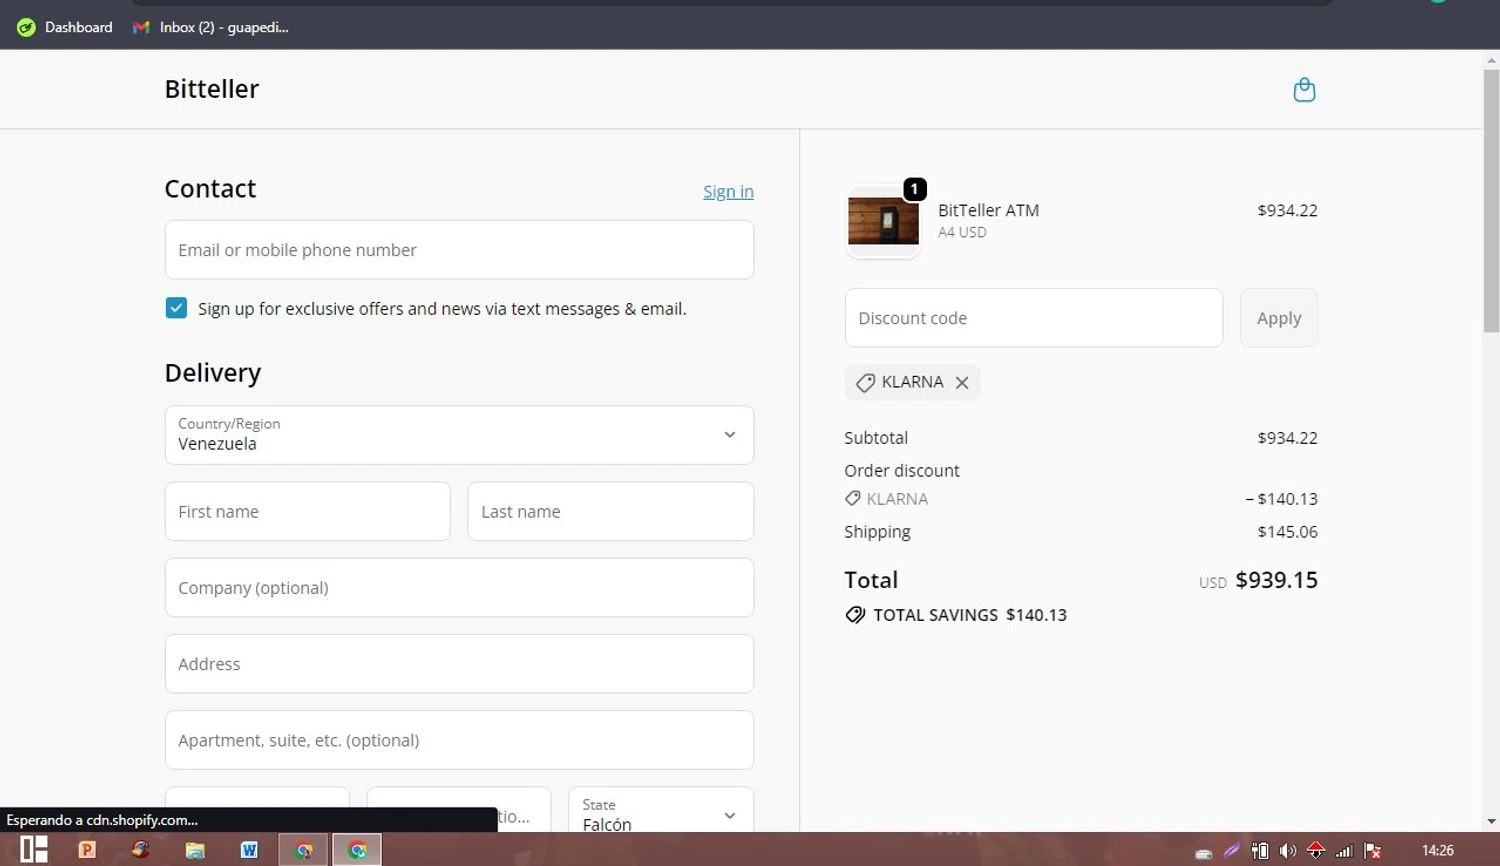This screenshot has height=866, width=1500.
Task: Click the scrollbar up arrow
Action: coord(1491,60)
